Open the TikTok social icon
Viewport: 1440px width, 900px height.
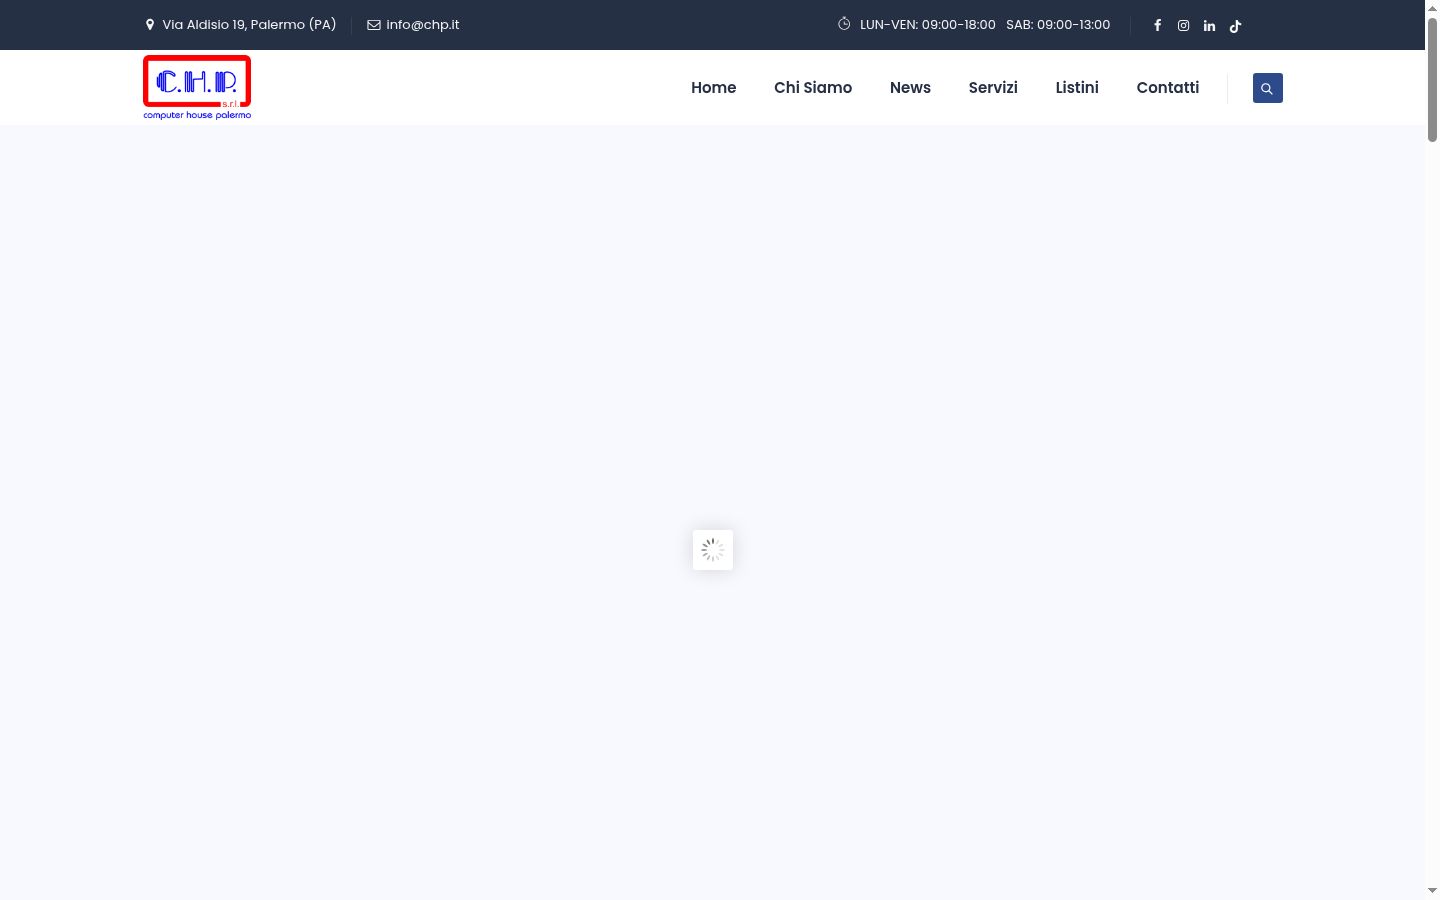coord(1235,26)
